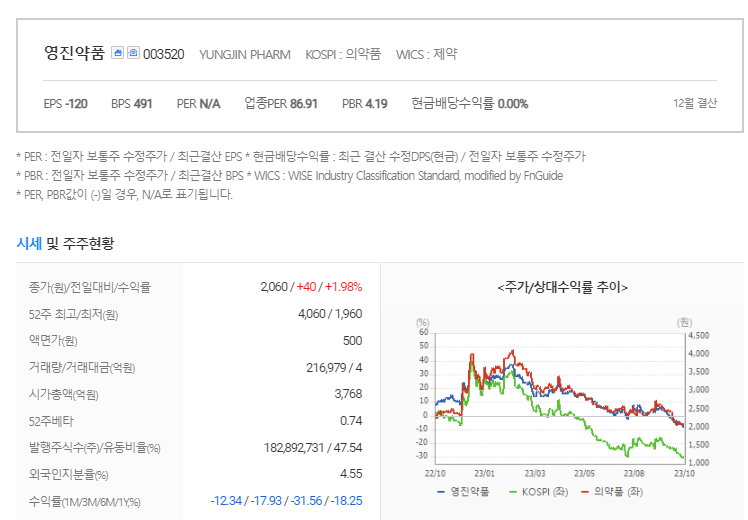The height and width of the screenshot is (520, 748).
Task: Select the YUNGJIN PHARM text
Action: 245,55
